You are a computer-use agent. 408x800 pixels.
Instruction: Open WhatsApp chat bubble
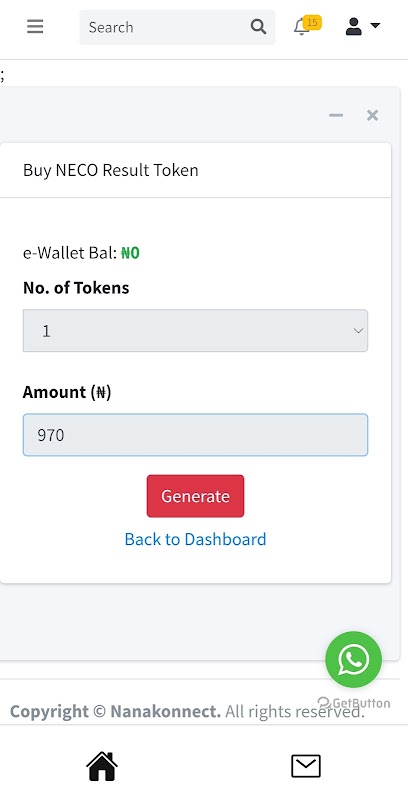[x=353, y=659]
